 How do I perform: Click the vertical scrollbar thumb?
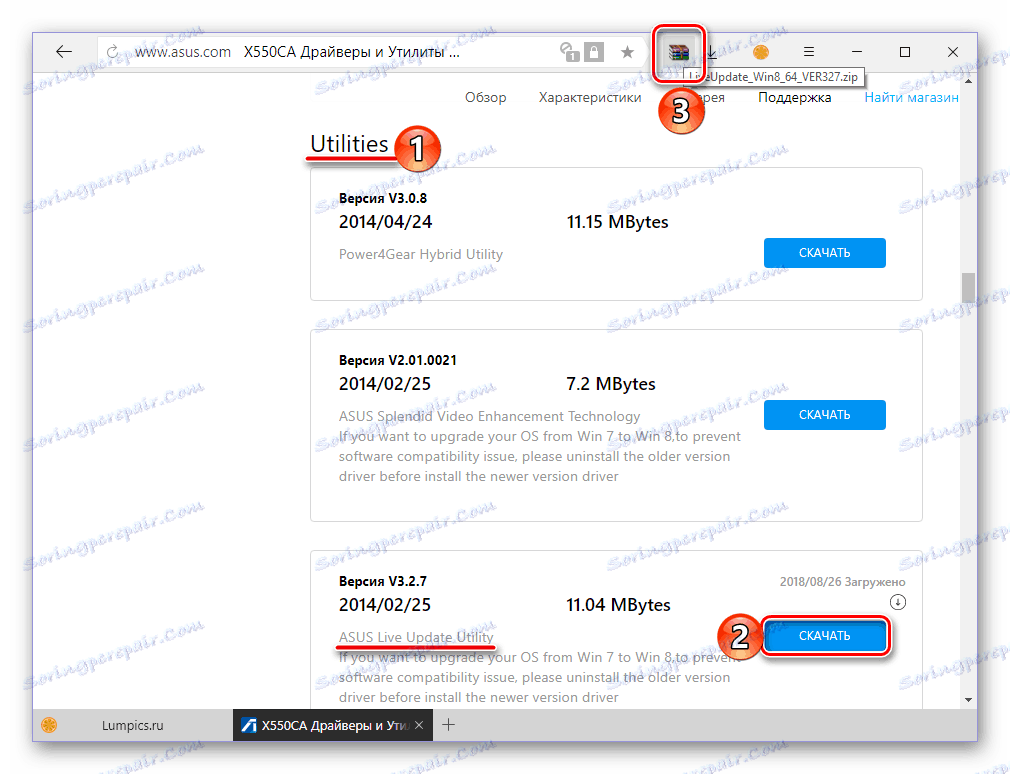[x=968, y=288]
